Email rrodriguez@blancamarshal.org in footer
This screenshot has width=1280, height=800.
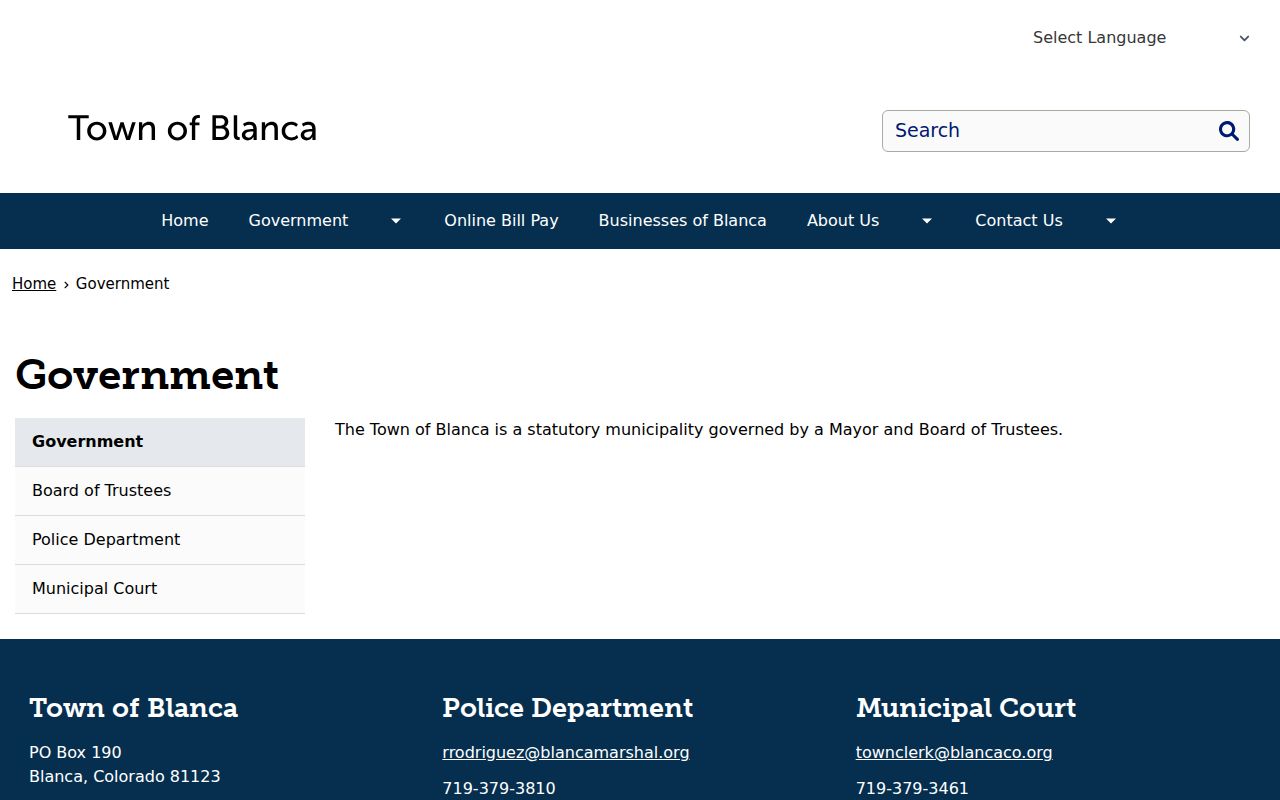(566, 753)
